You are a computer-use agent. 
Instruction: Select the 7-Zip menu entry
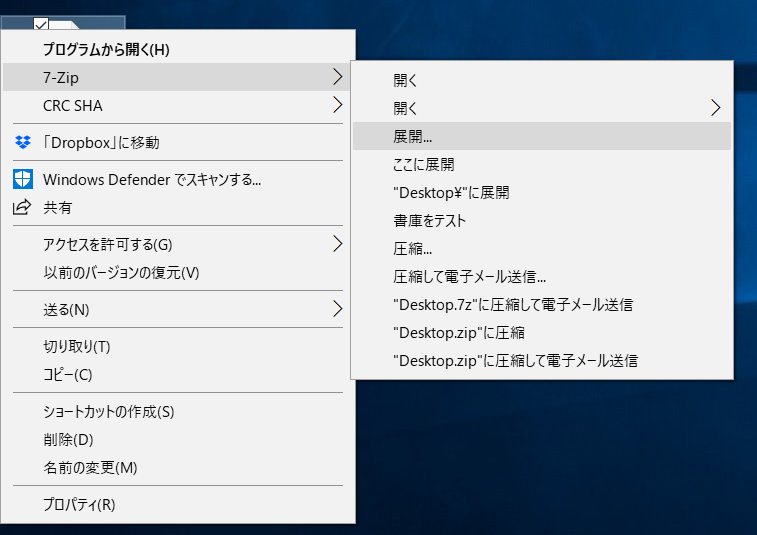(x=177, y=77)
